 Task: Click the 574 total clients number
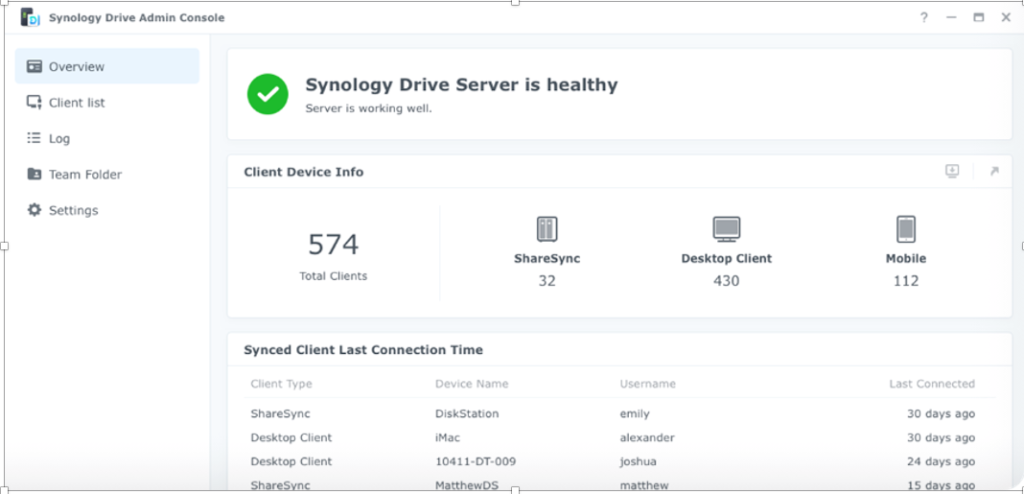click(333, 245)
